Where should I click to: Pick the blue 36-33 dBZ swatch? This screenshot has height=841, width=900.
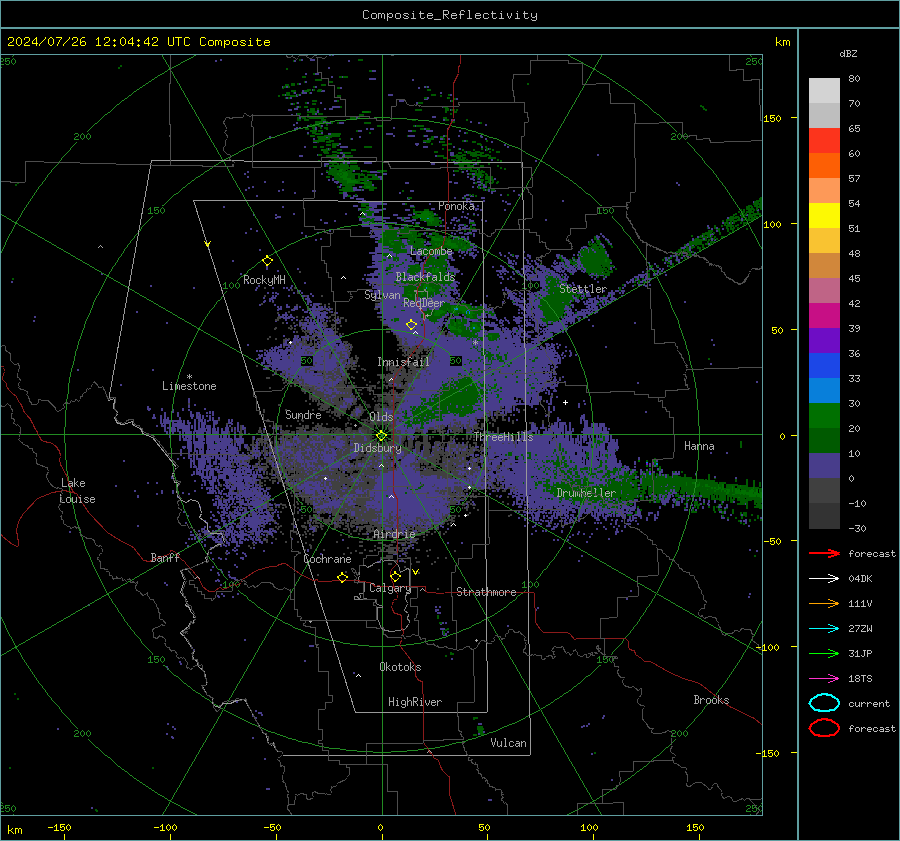824,366
